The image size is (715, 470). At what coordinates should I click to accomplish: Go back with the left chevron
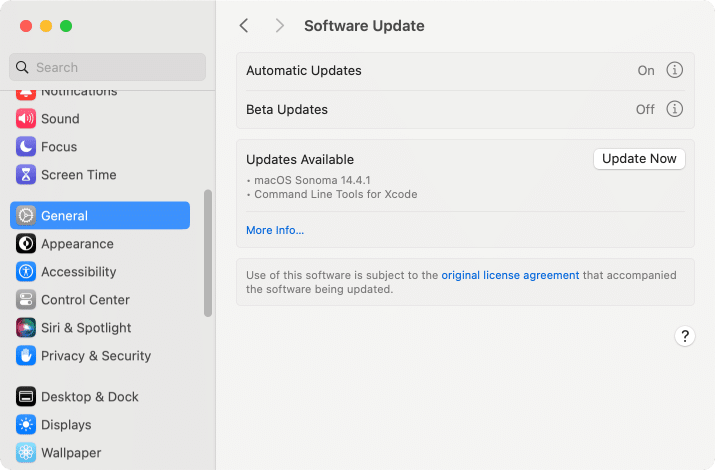coord(244,26)
